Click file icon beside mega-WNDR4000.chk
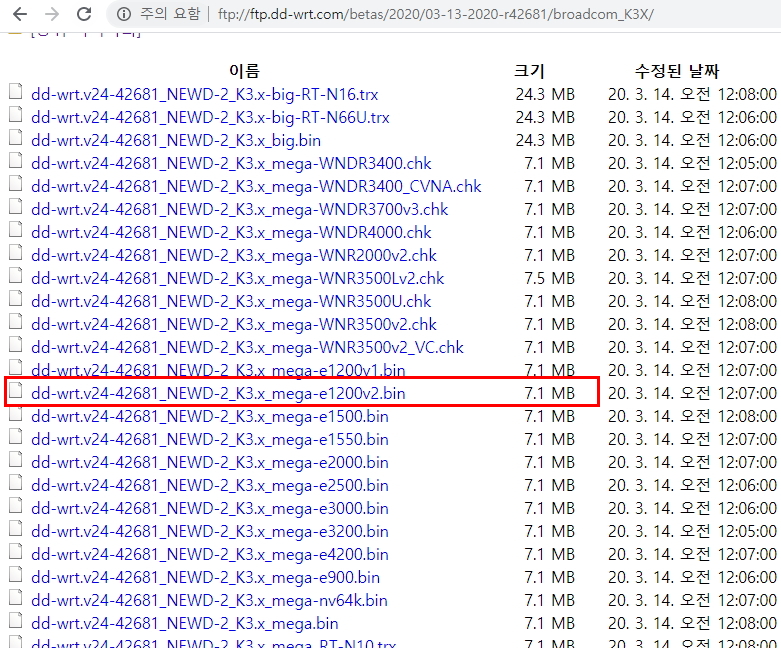 pyautogui.click(x=15, y=230)
